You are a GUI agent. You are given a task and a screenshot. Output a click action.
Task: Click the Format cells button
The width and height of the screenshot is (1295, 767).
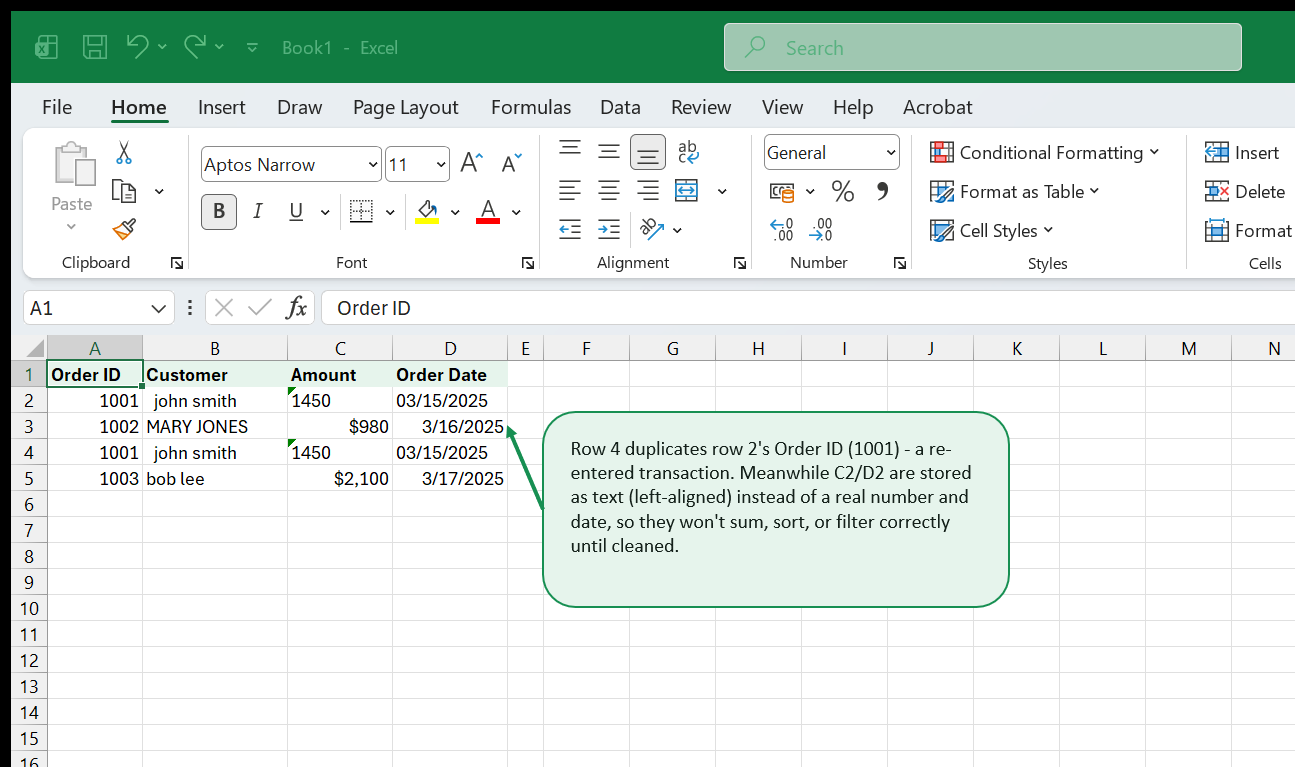pos(1248,230)
